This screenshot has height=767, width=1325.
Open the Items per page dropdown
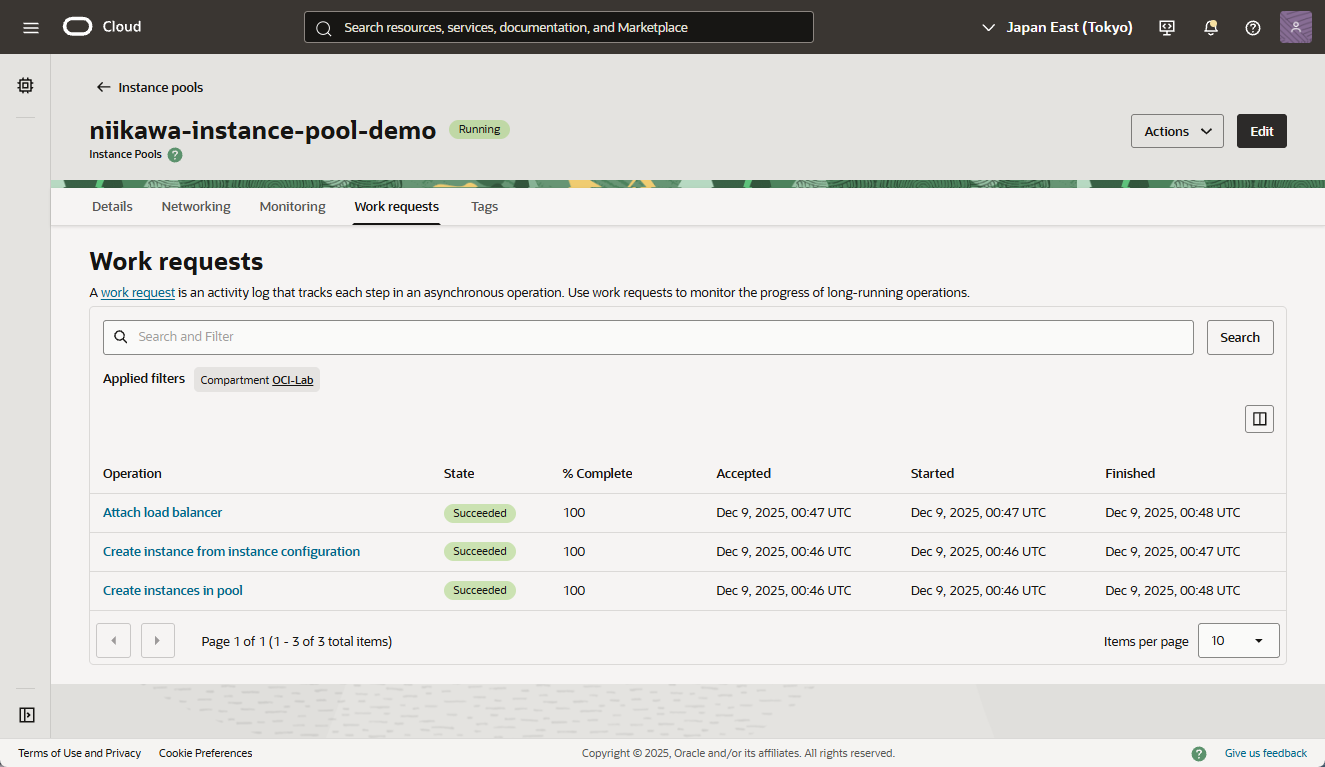(x=1238, y=641)
